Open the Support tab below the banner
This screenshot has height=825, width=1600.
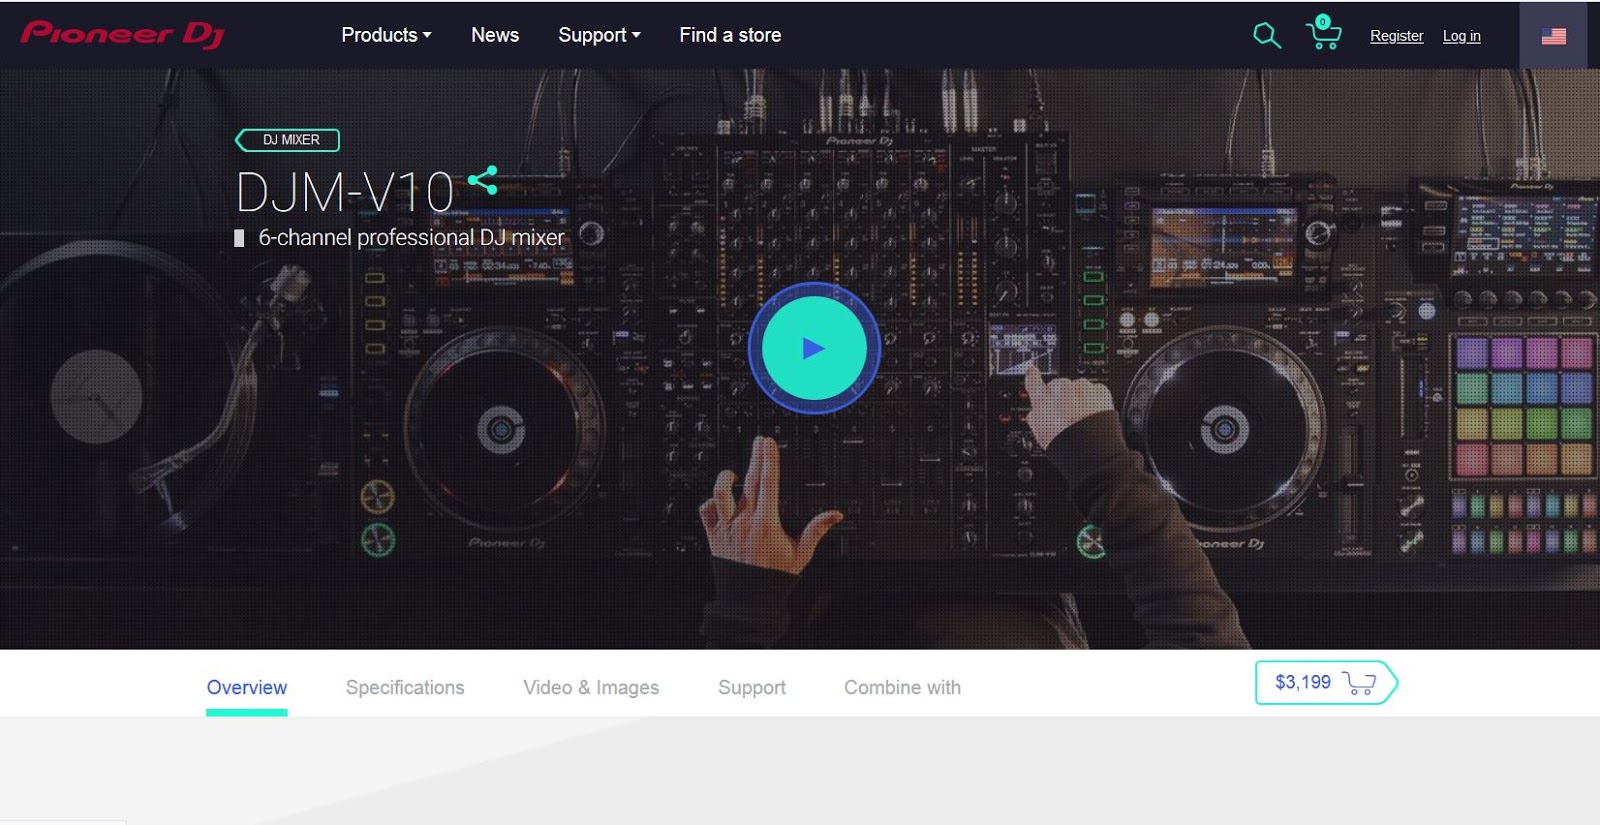(x=752, y=687)
